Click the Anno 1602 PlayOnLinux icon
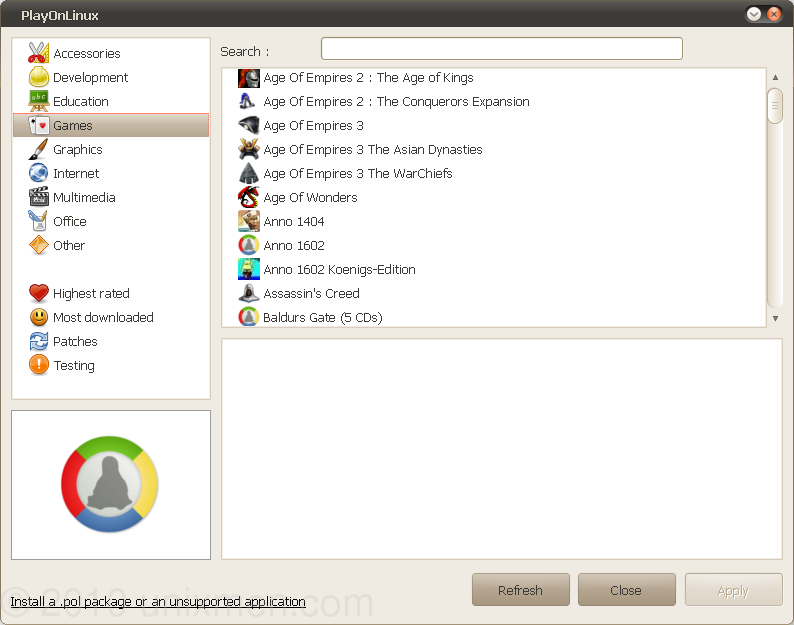 pyautogui.click(x=249, y=245)
